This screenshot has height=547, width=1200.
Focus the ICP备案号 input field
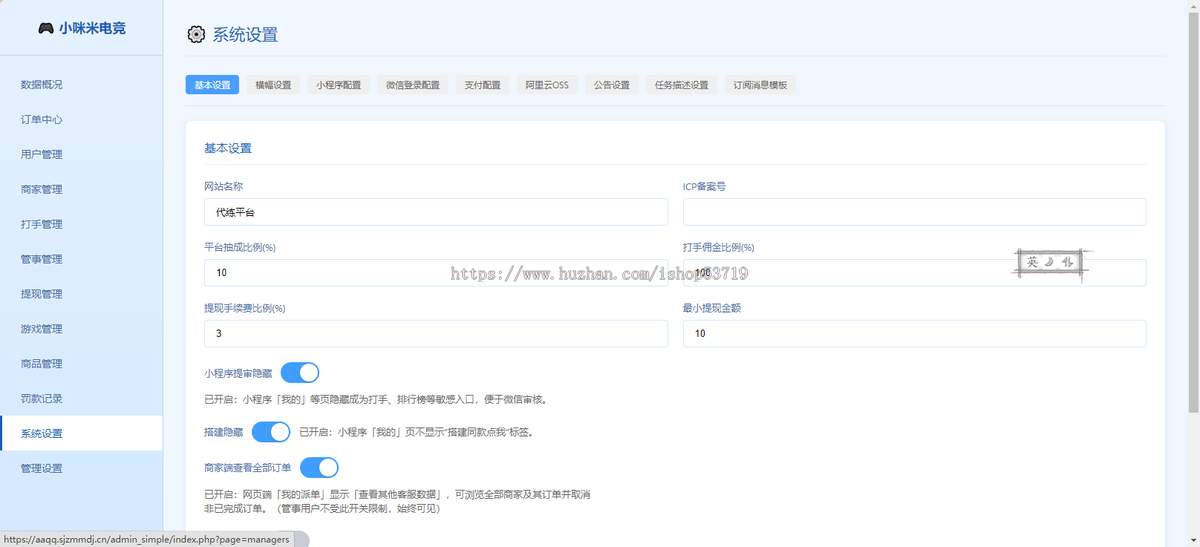[915, 212]
